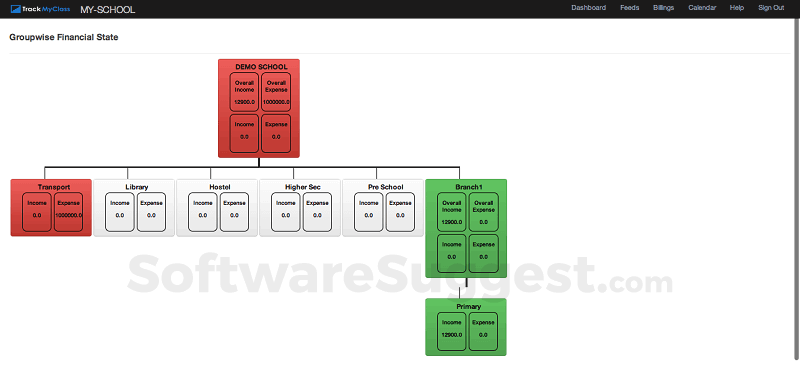The height and width of the screenshot is (372, 800).
Task: Click the Hostel group box
Action: (x=217, y=208)
